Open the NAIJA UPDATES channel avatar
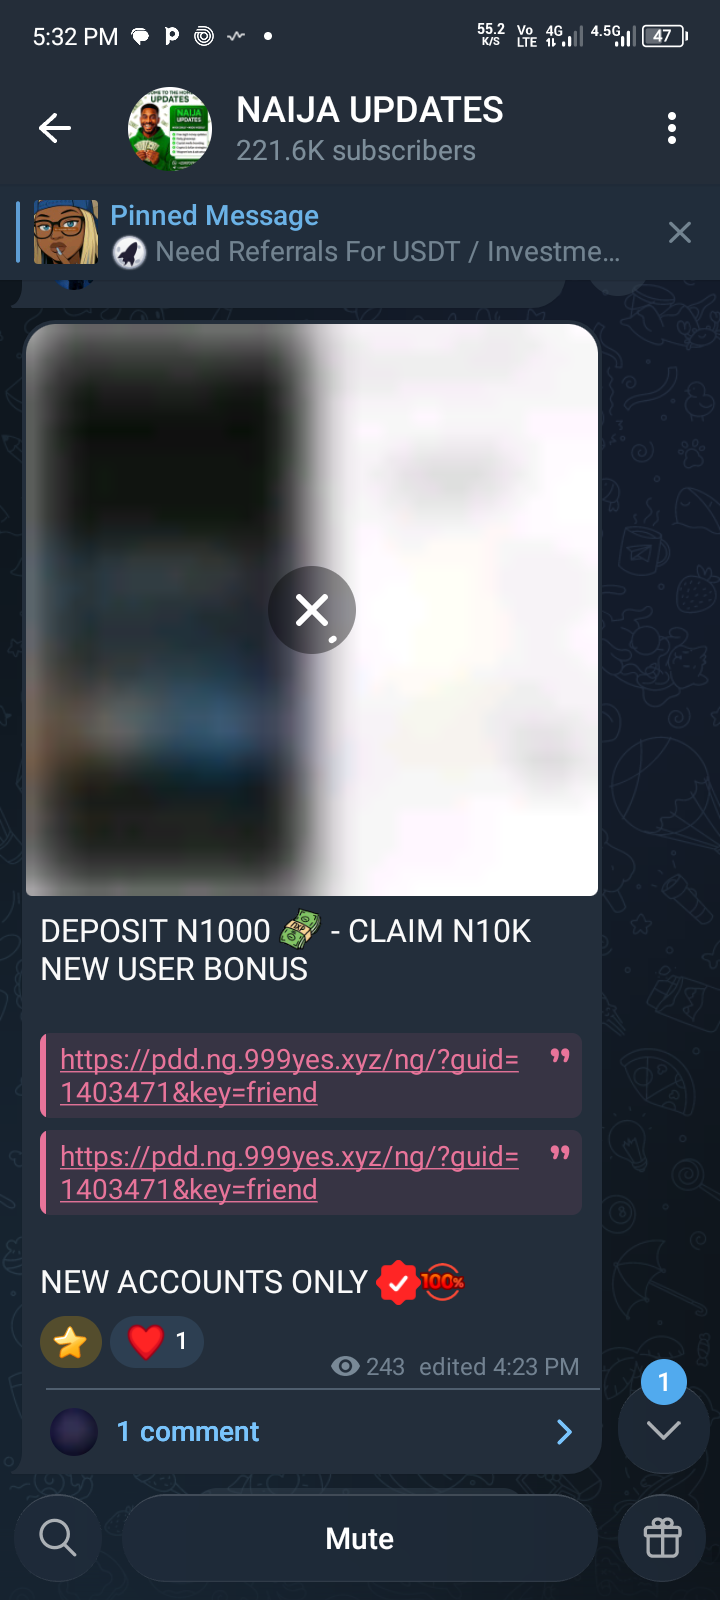 170,128
